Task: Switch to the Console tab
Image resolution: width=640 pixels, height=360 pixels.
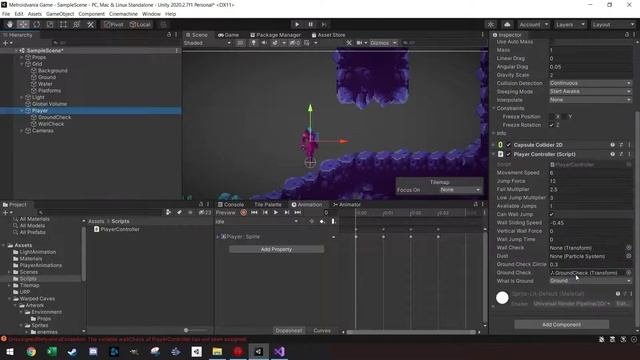Action: tap(231, 204)
